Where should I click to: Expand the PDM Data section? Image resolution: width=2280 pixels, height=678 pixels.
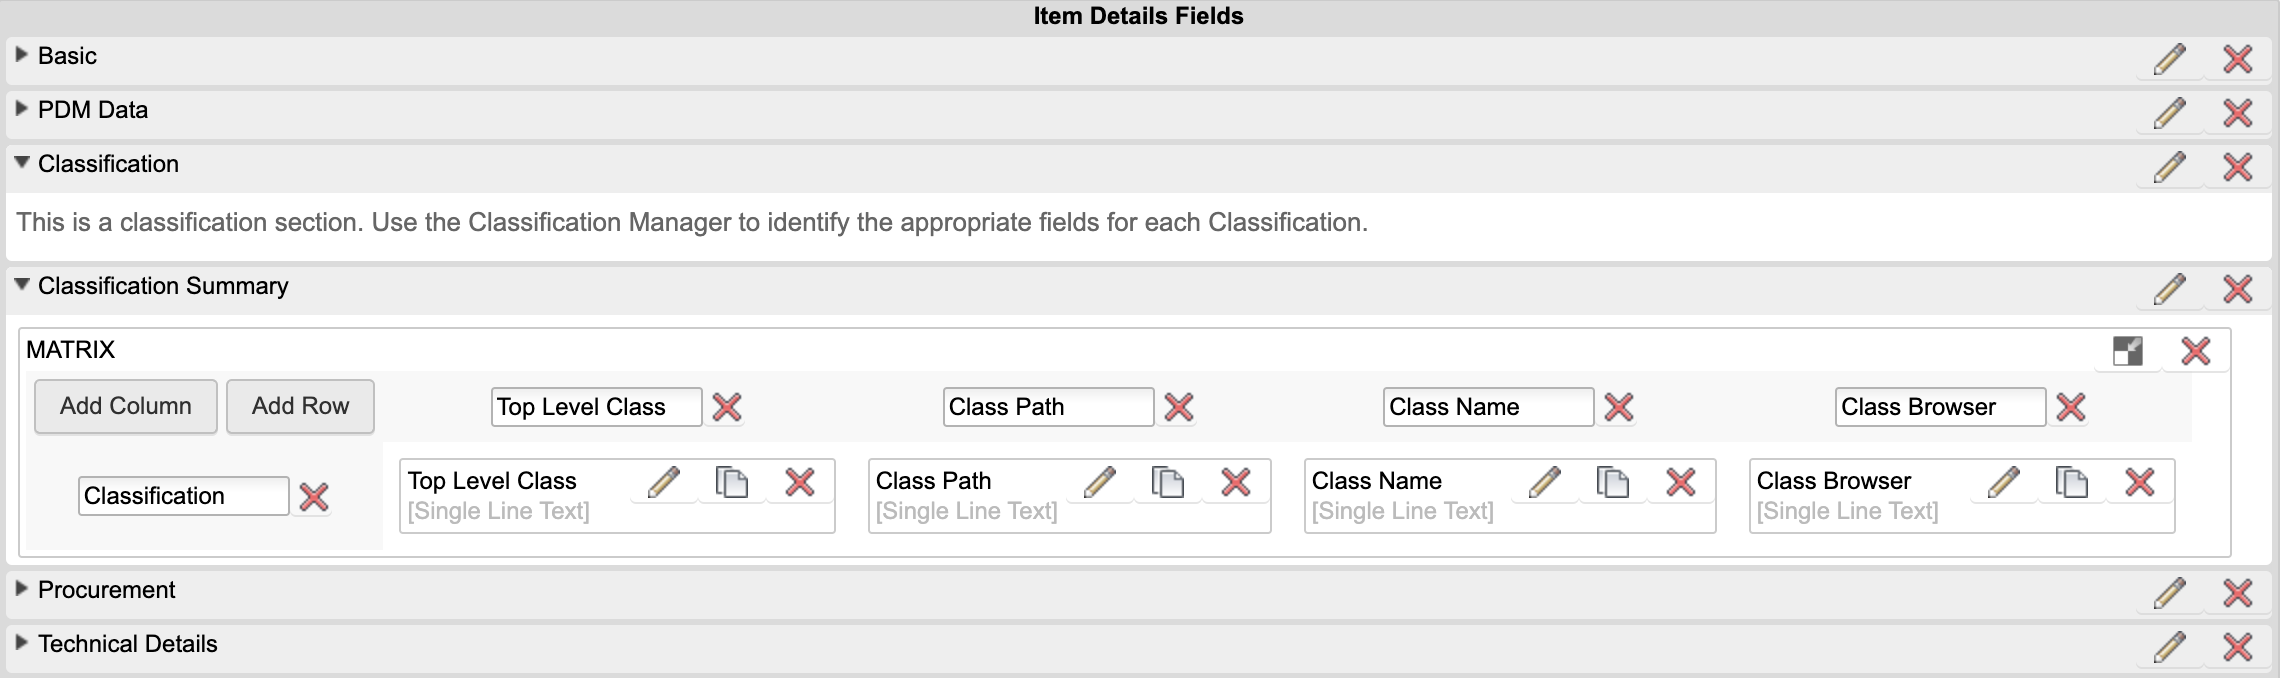point(21,109)
